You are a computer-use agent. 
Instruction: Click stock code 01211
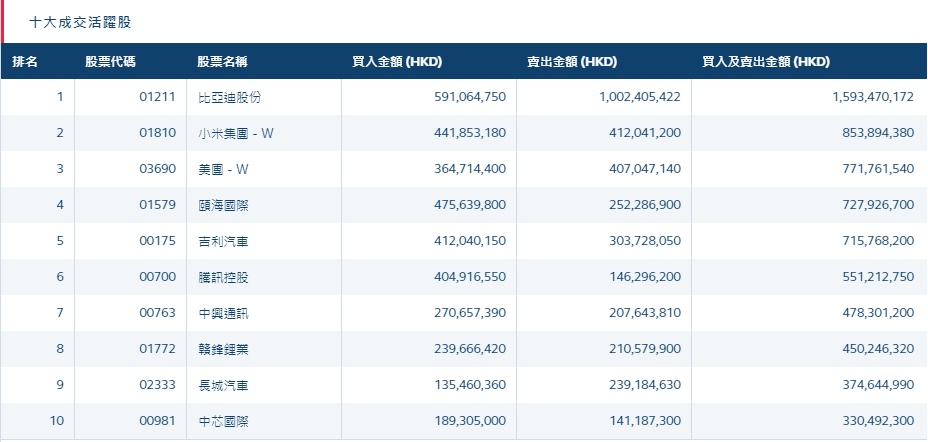[158, 97]
